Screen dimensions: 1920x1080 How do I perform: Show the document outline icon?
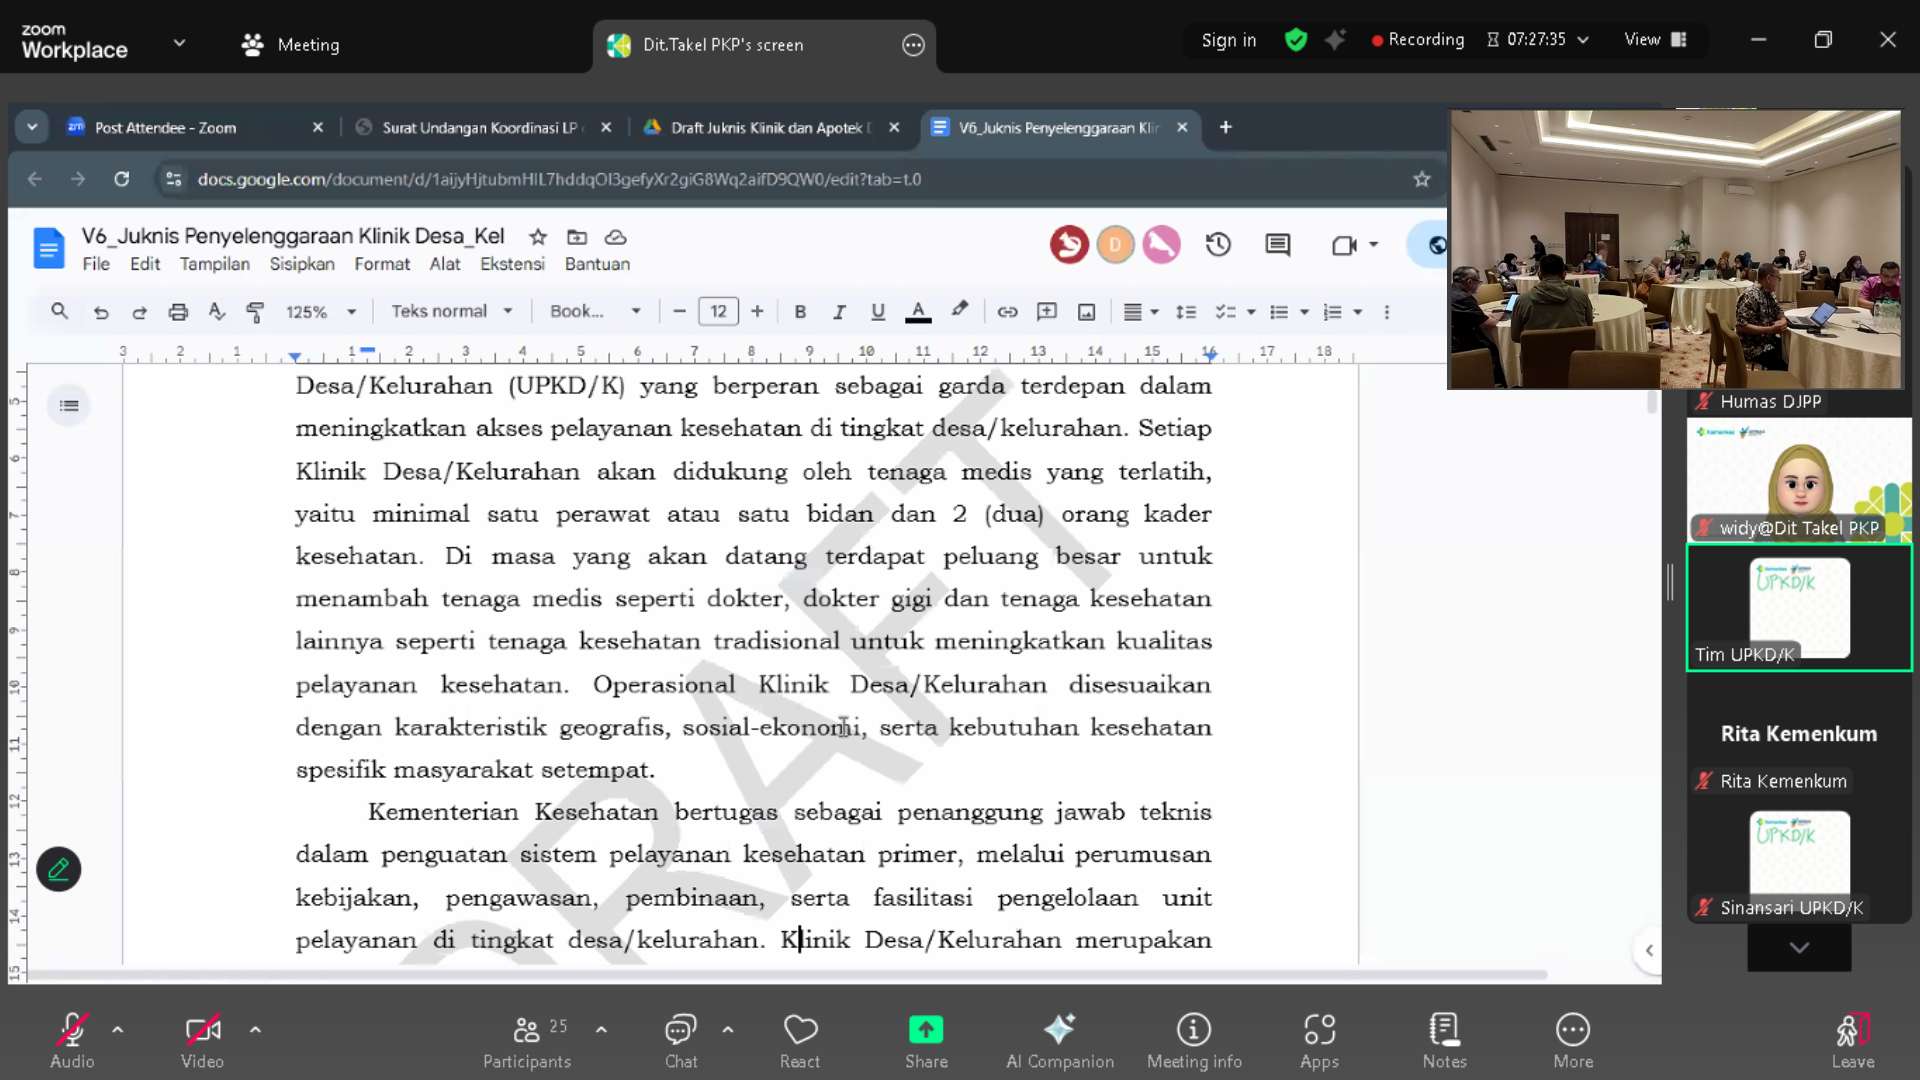[69, 405]
